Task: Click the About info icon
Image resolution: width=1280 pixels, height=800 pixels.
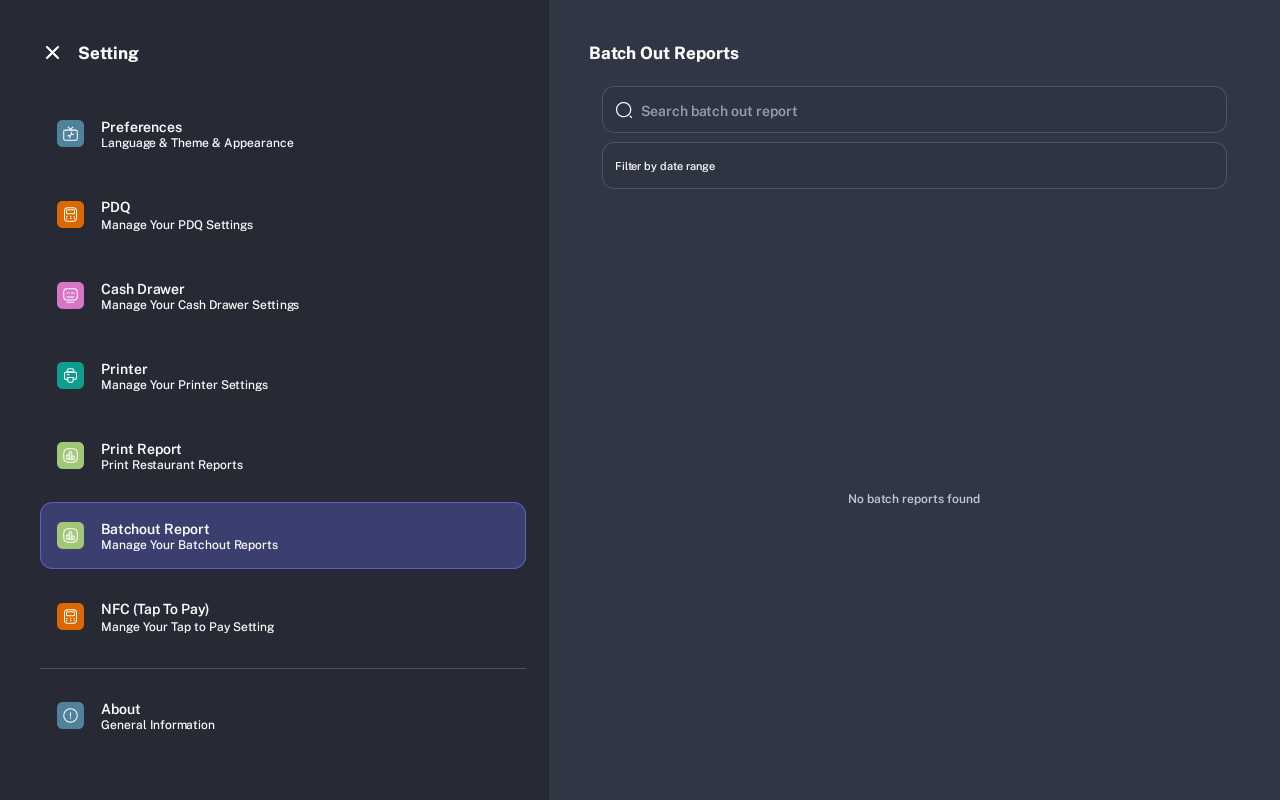Action: click(x=70, y=715)
